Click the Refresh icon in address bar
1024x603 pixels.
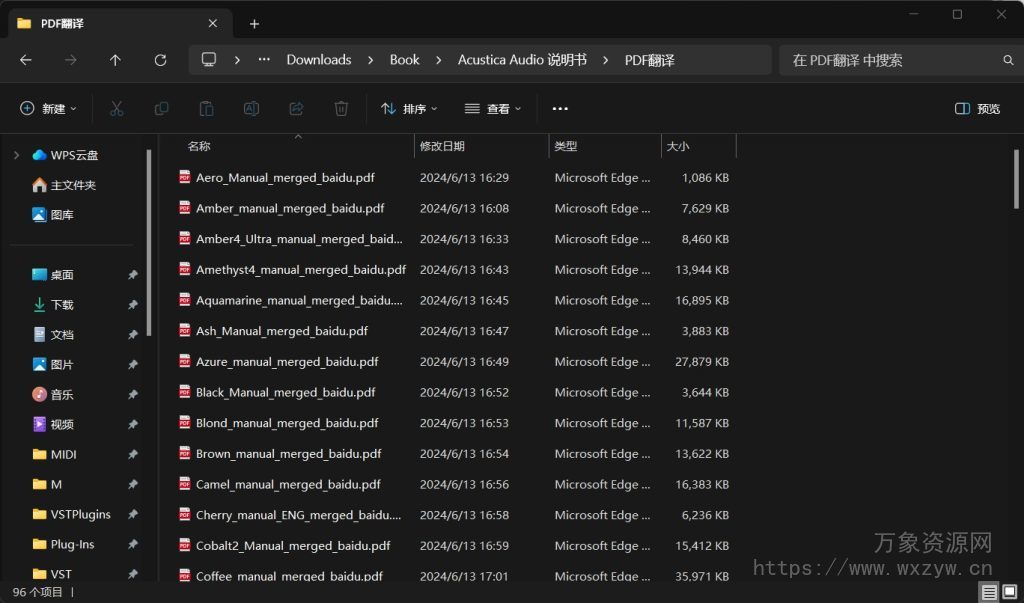pyautogui.click(x=160, y=60)
